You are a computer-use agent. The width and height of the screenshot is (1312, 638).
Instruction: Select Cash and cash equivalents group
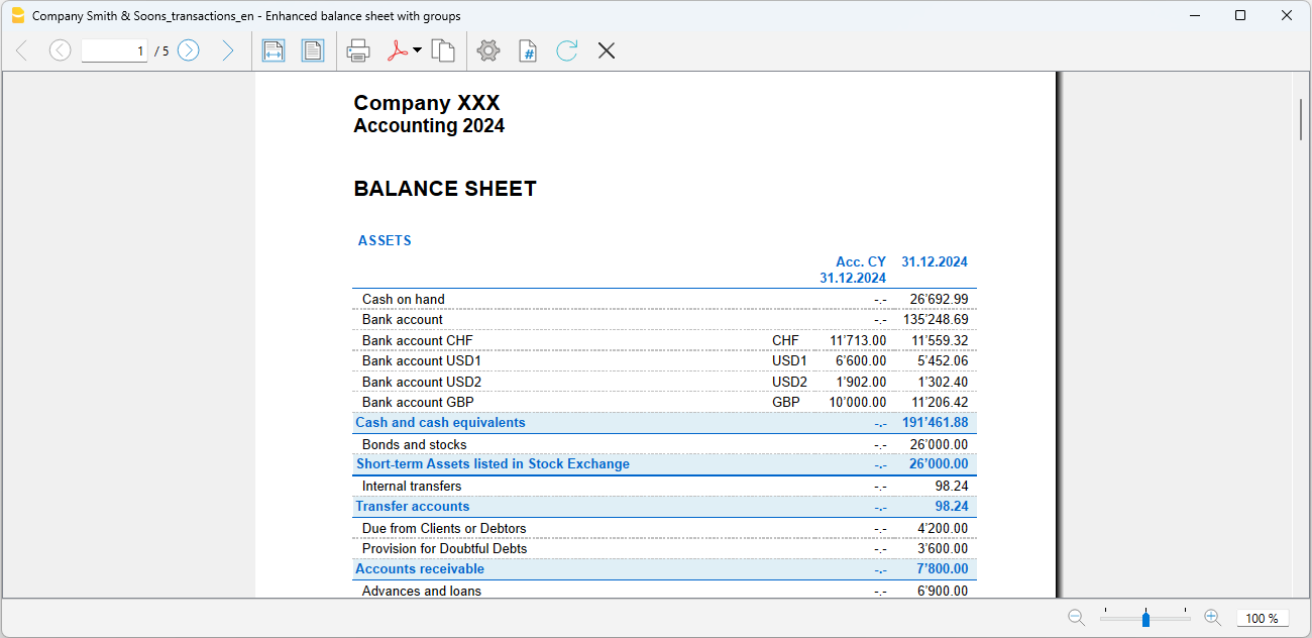click(441, 423)
